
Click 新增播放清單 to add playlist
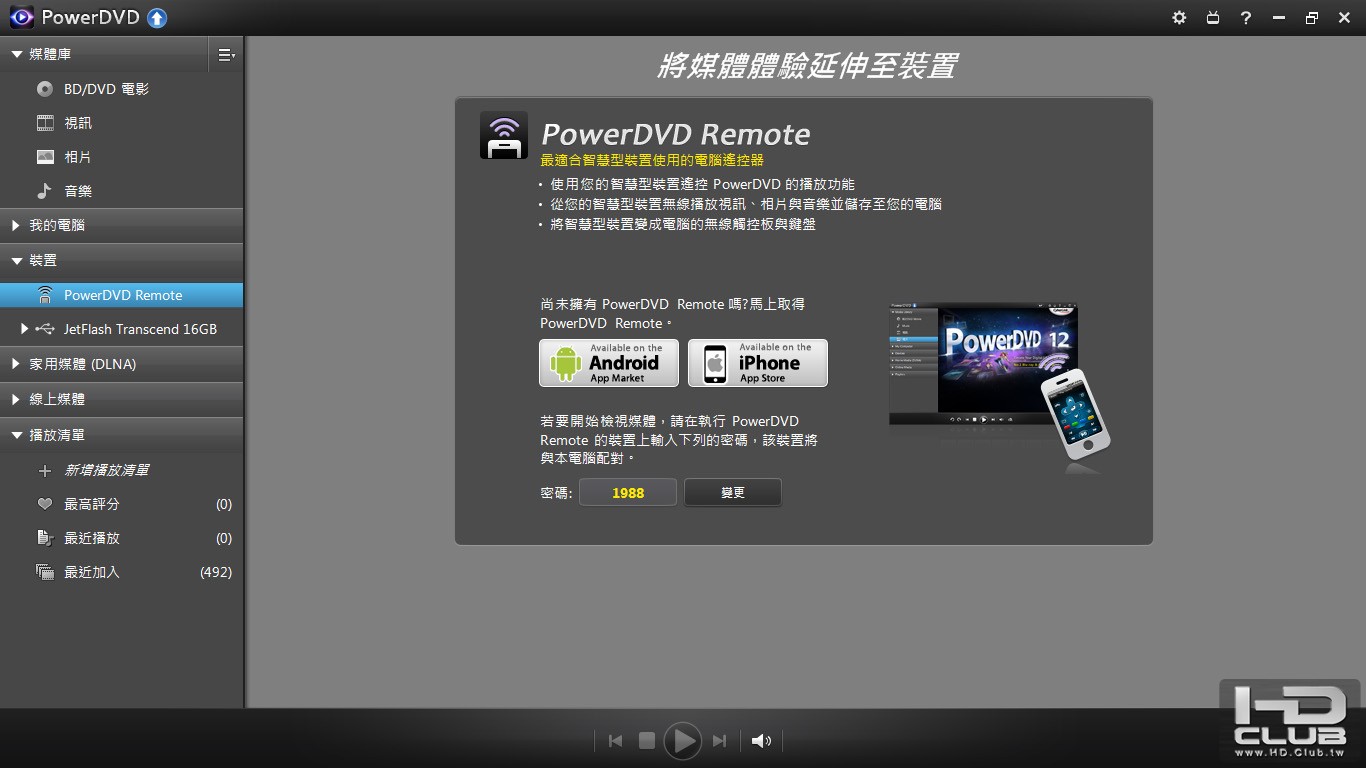point(106,470)
